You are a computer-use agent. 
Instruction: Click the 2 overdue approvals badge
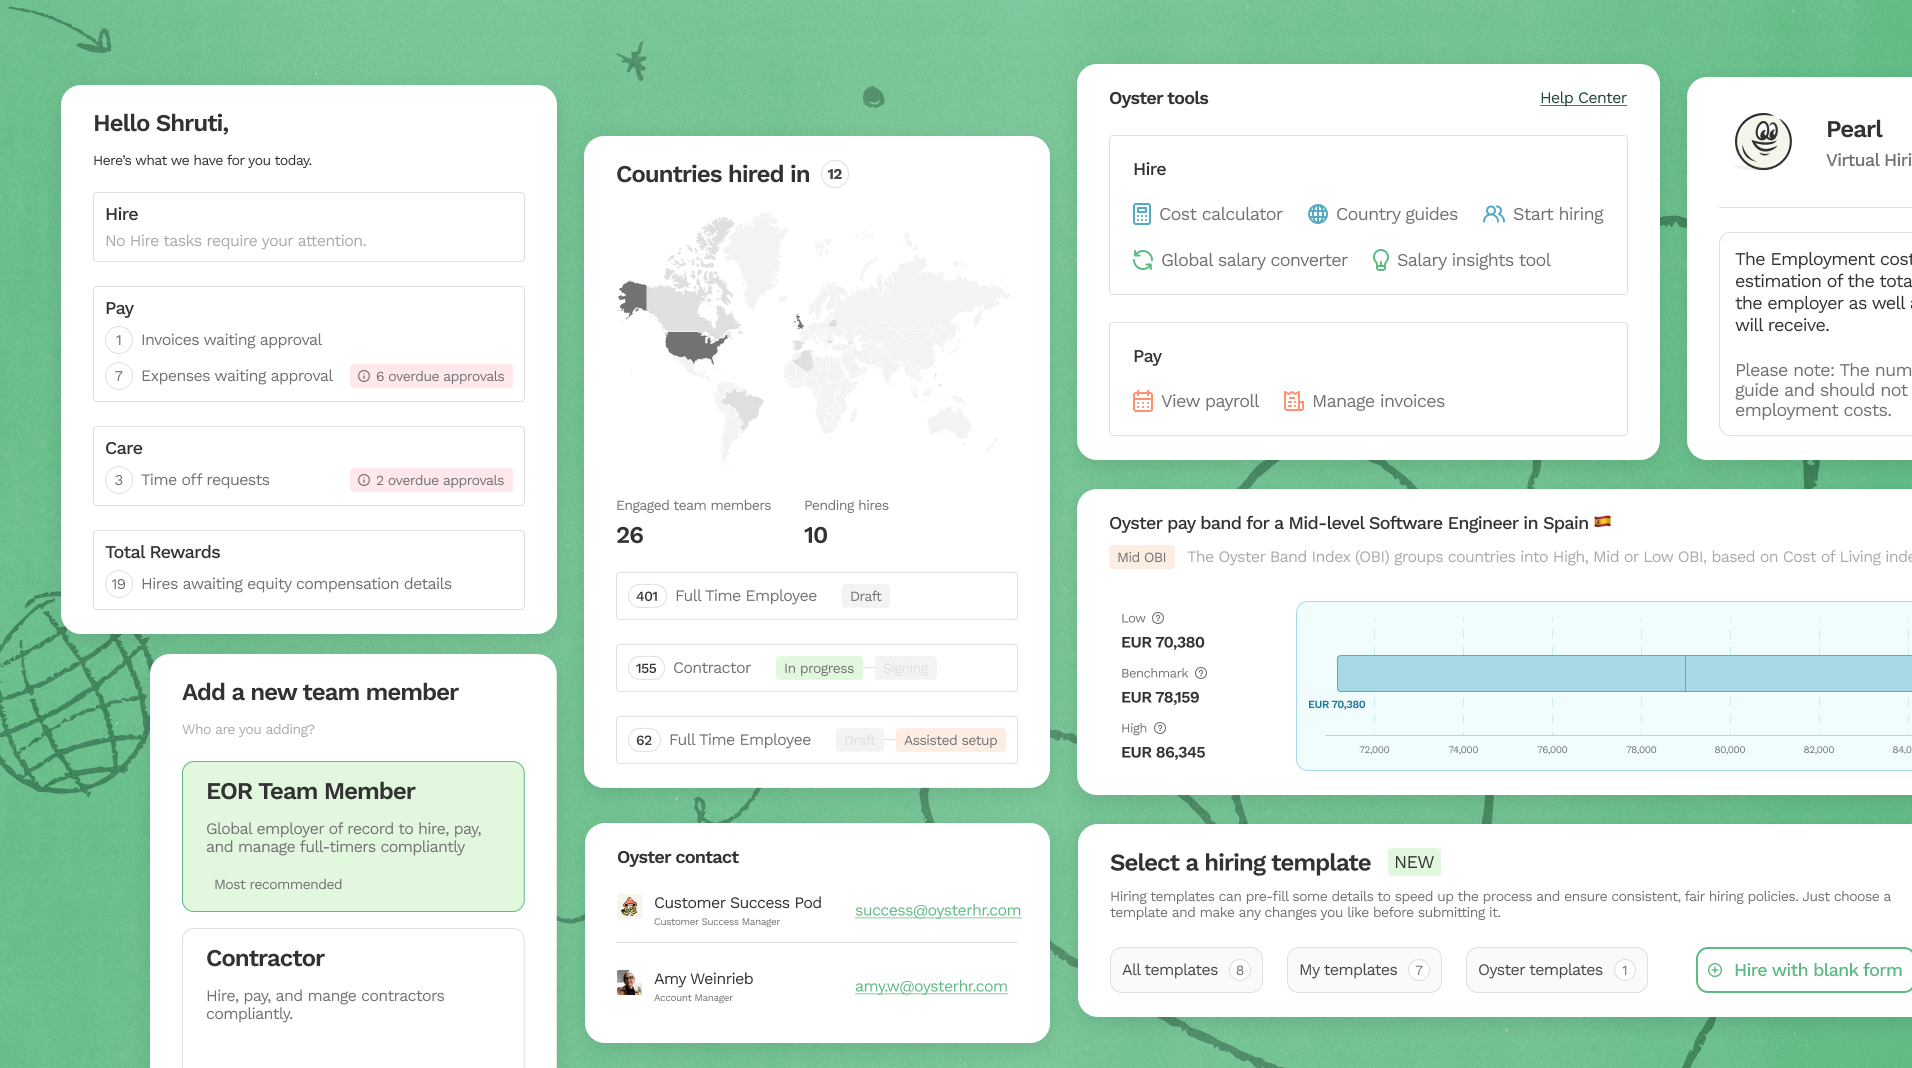point(431,480)
